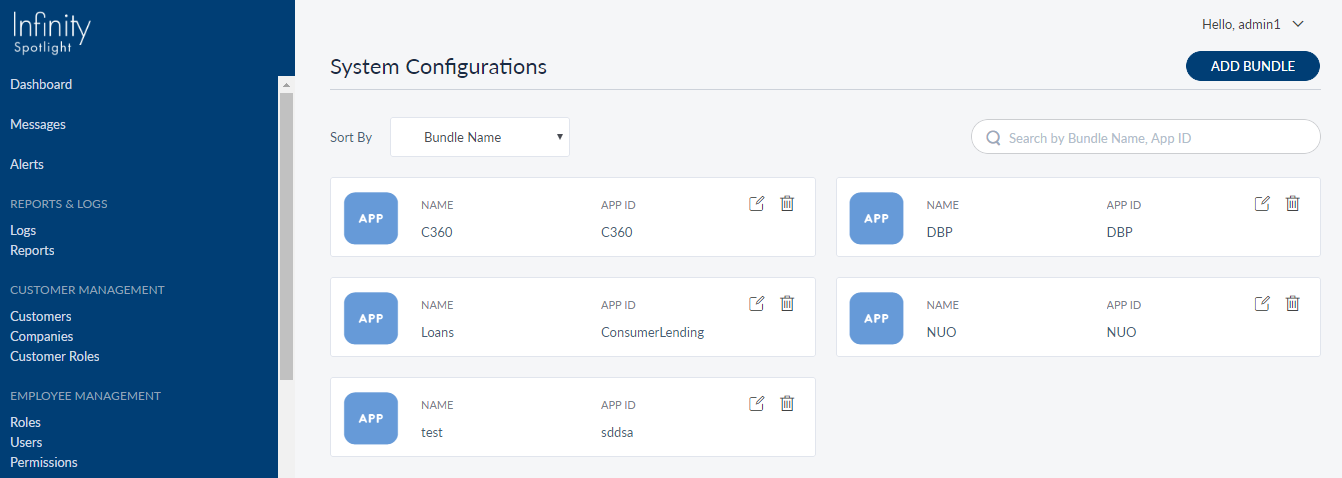Open the Customer Roles link
1342x478 pixels.
point(55,357)
